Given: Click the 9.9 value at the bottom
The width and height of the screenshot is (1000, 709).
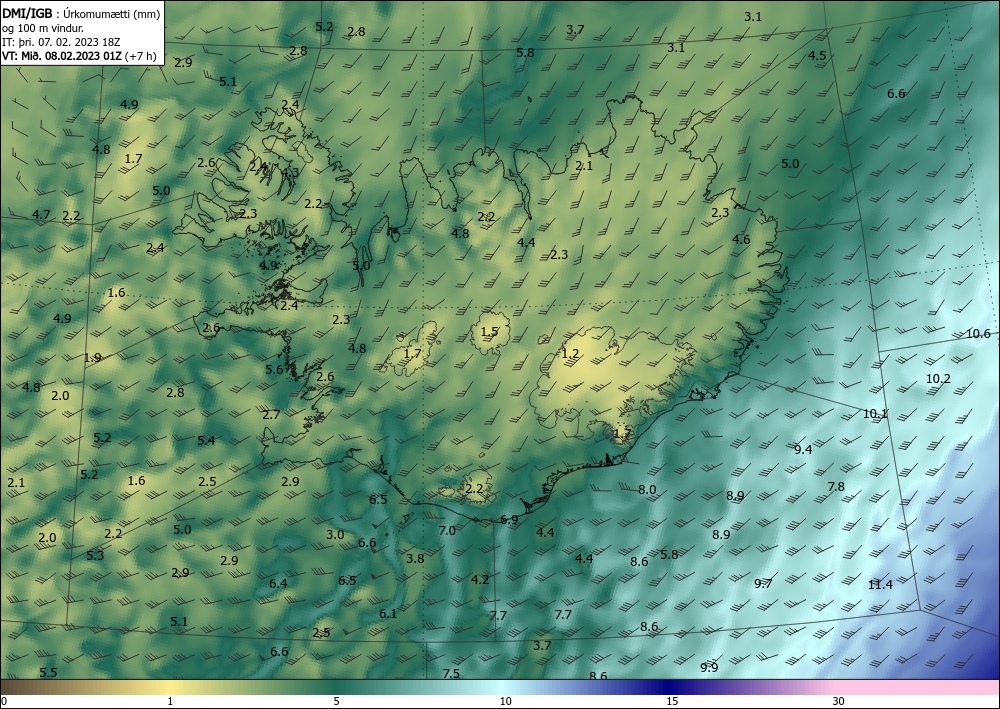Looking at the screenshot, I should click(x=709, y=668).
